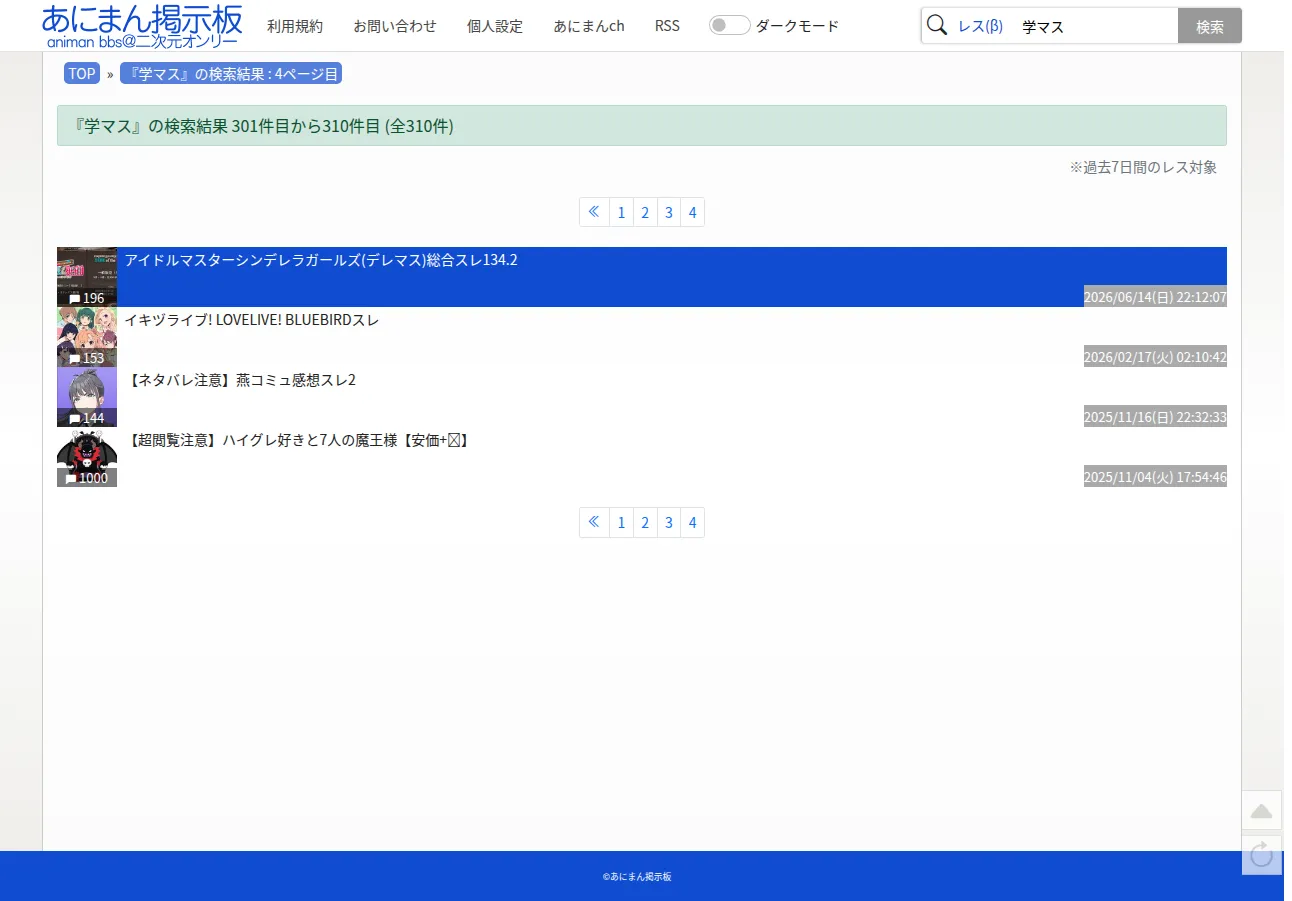Open the お問い合わせ menu item
Viewport: 1292px width, 901px height.
(395, 26)
